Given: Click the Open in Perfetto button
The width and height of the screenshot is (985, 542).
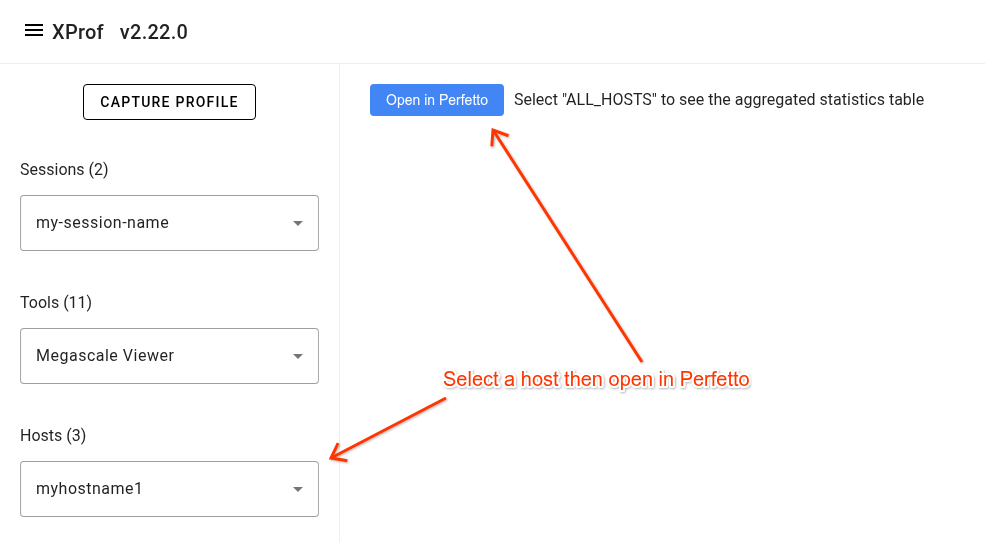Looking at the screenshot, I should click(x=437, y=100).
